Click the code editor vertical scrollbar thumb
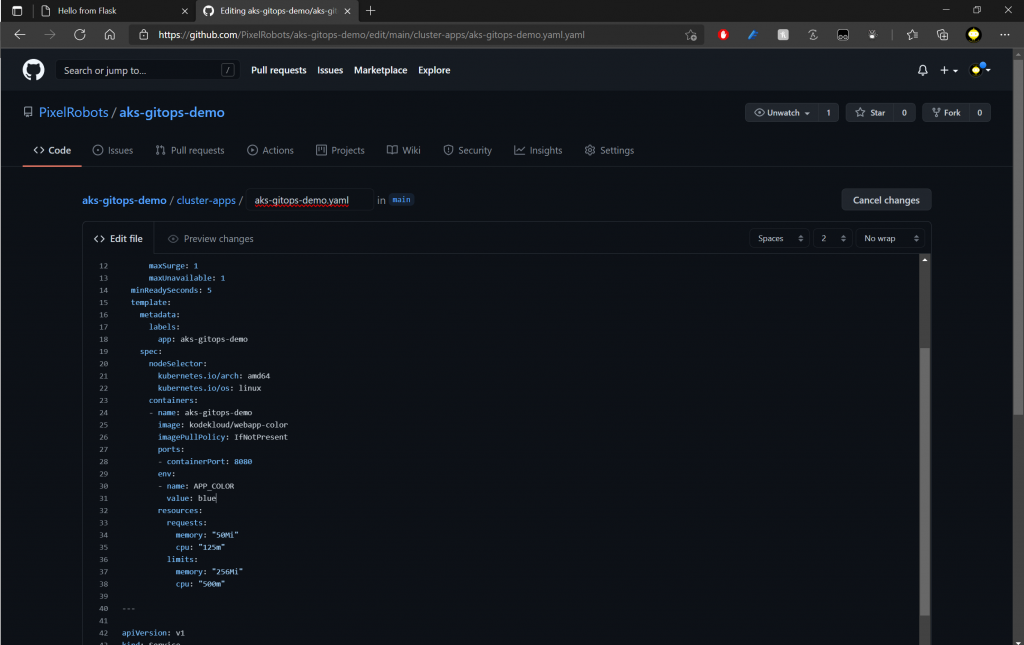1024x645 pixels. 925,480
